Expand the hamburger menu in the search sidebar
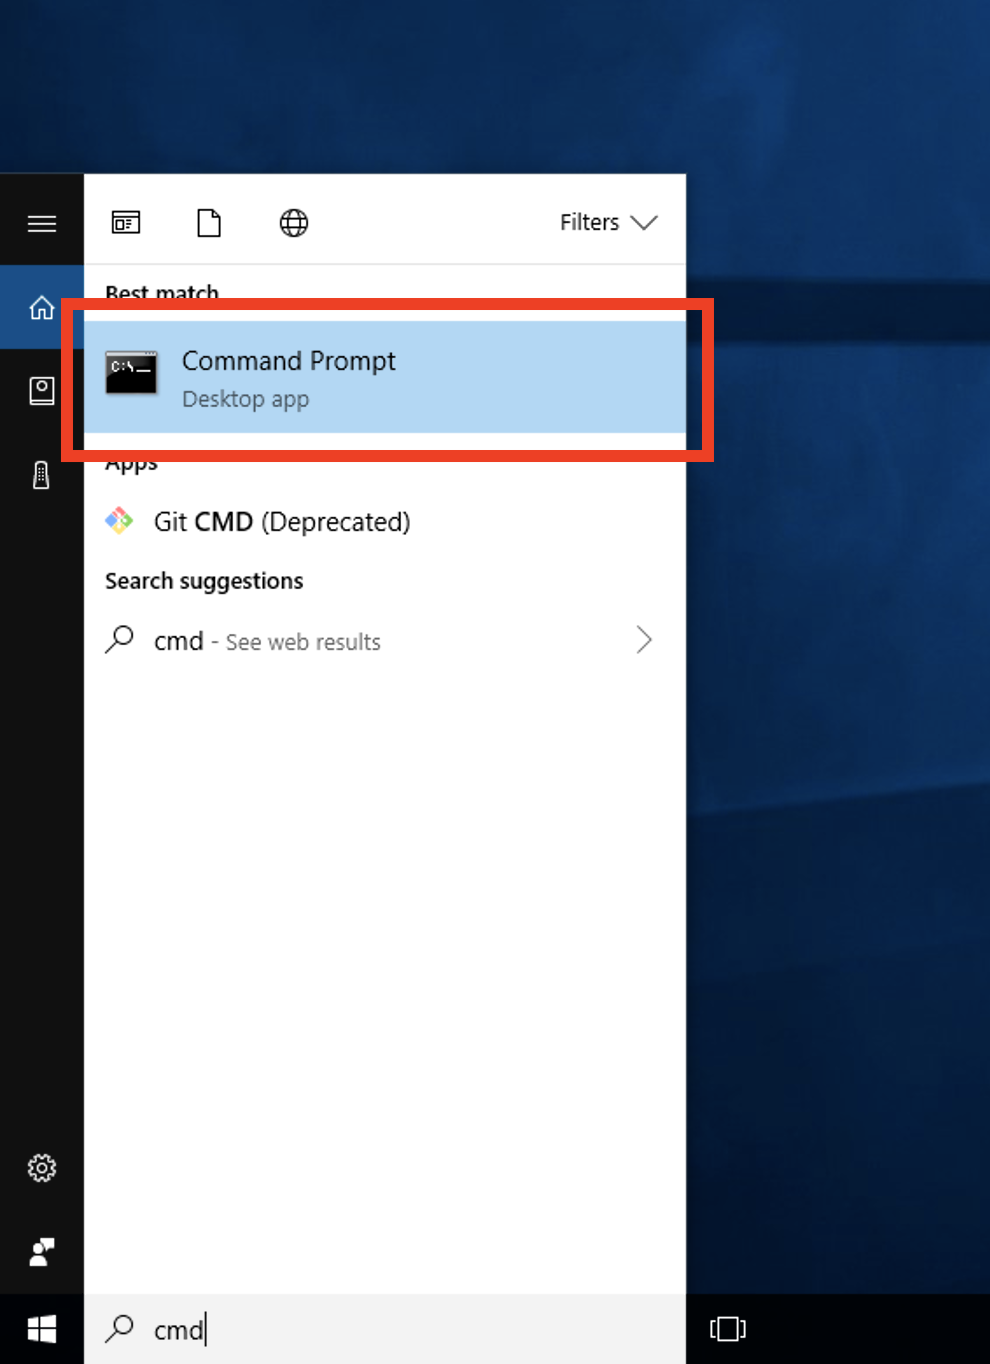 click(x=42, y=223)
